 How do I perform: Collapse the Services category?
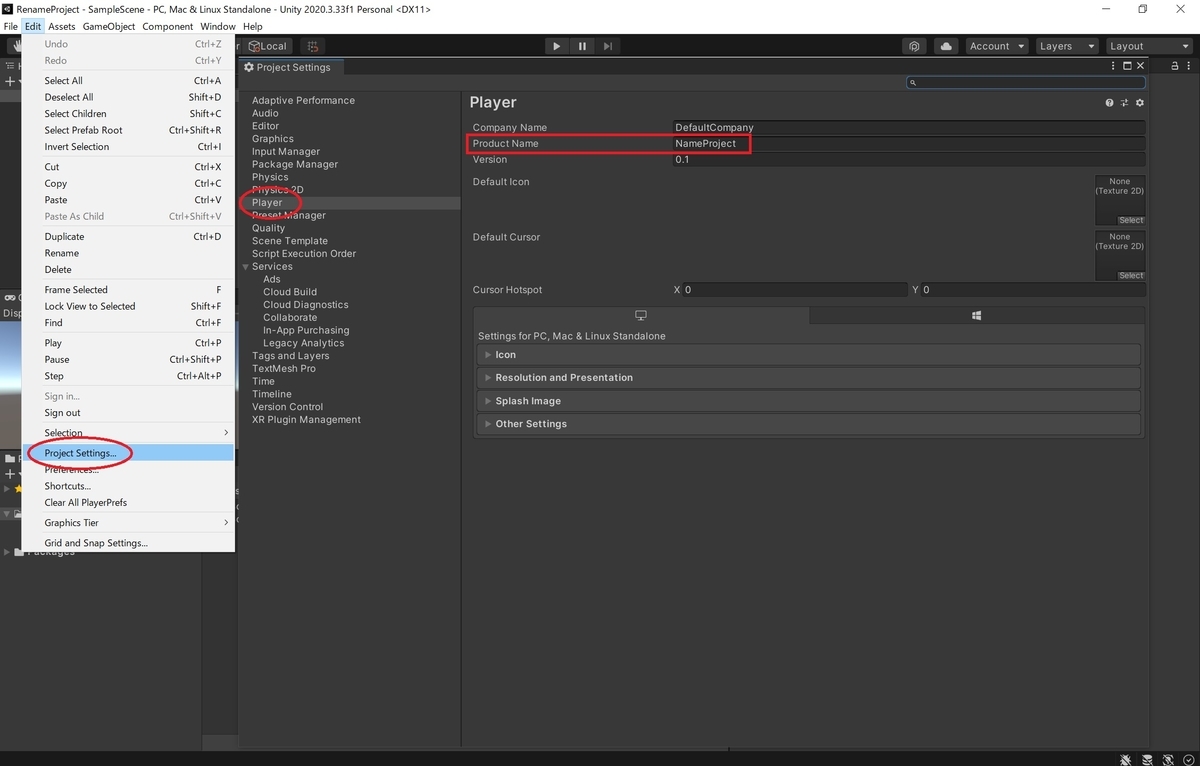(x=246, y=267)
